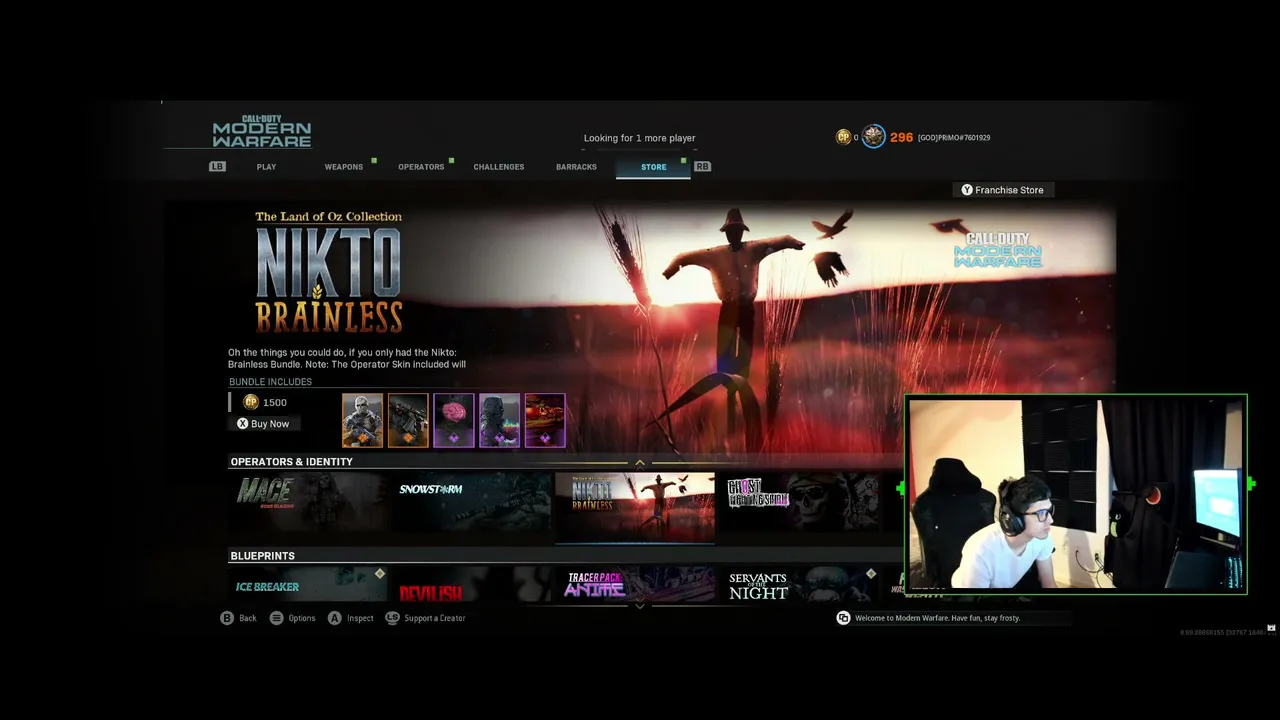Click the 'Looking for 1 more player' status
The width and height of the screenshot is (1280, 720).
(x=640, y=138)
